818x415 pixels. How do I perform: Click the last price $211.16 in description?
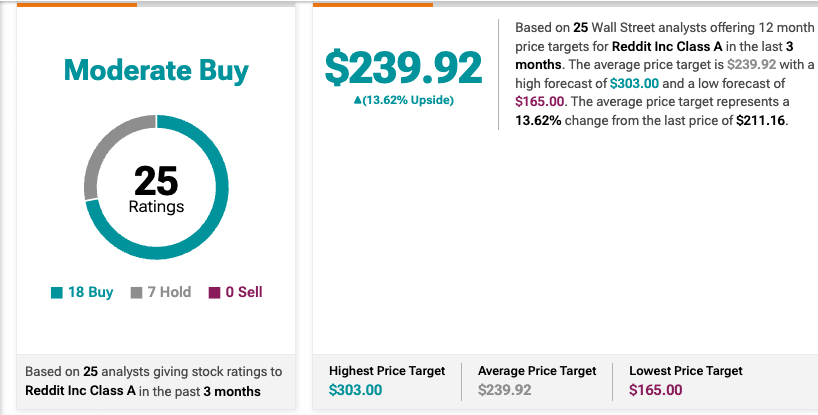pos(761,120)
